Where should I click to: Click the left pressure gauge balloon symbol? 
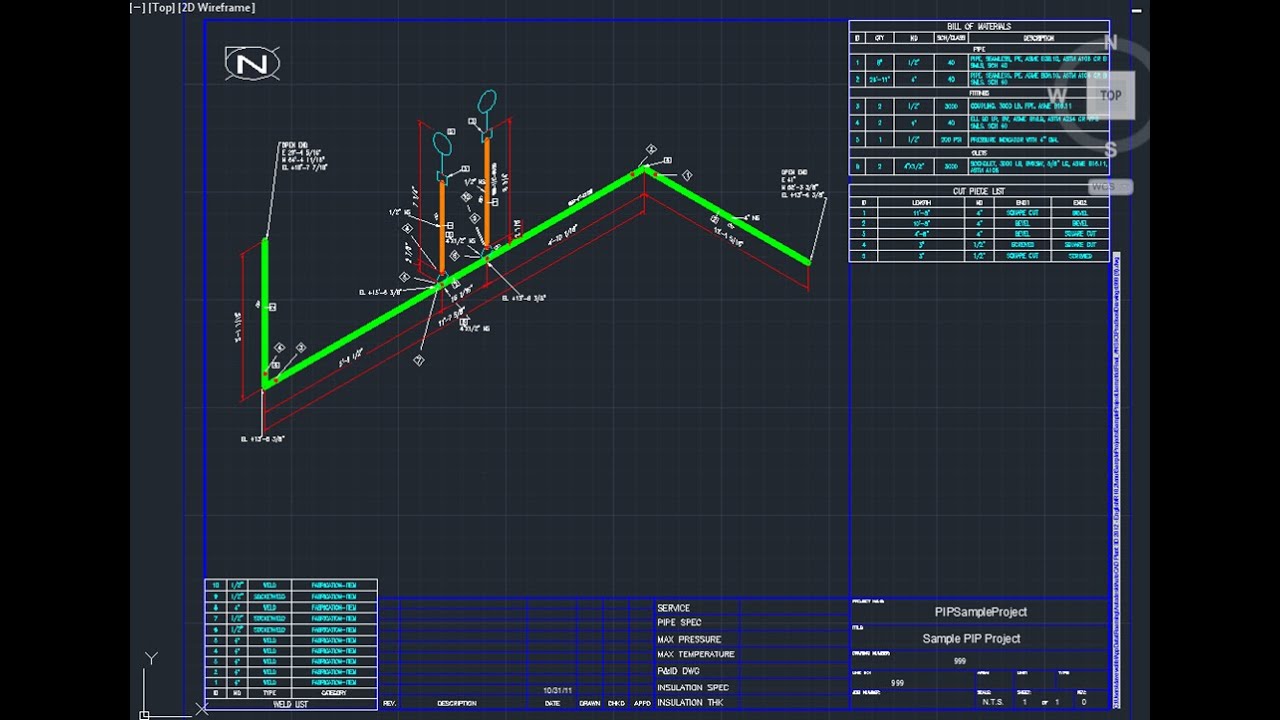coord(441,144)
